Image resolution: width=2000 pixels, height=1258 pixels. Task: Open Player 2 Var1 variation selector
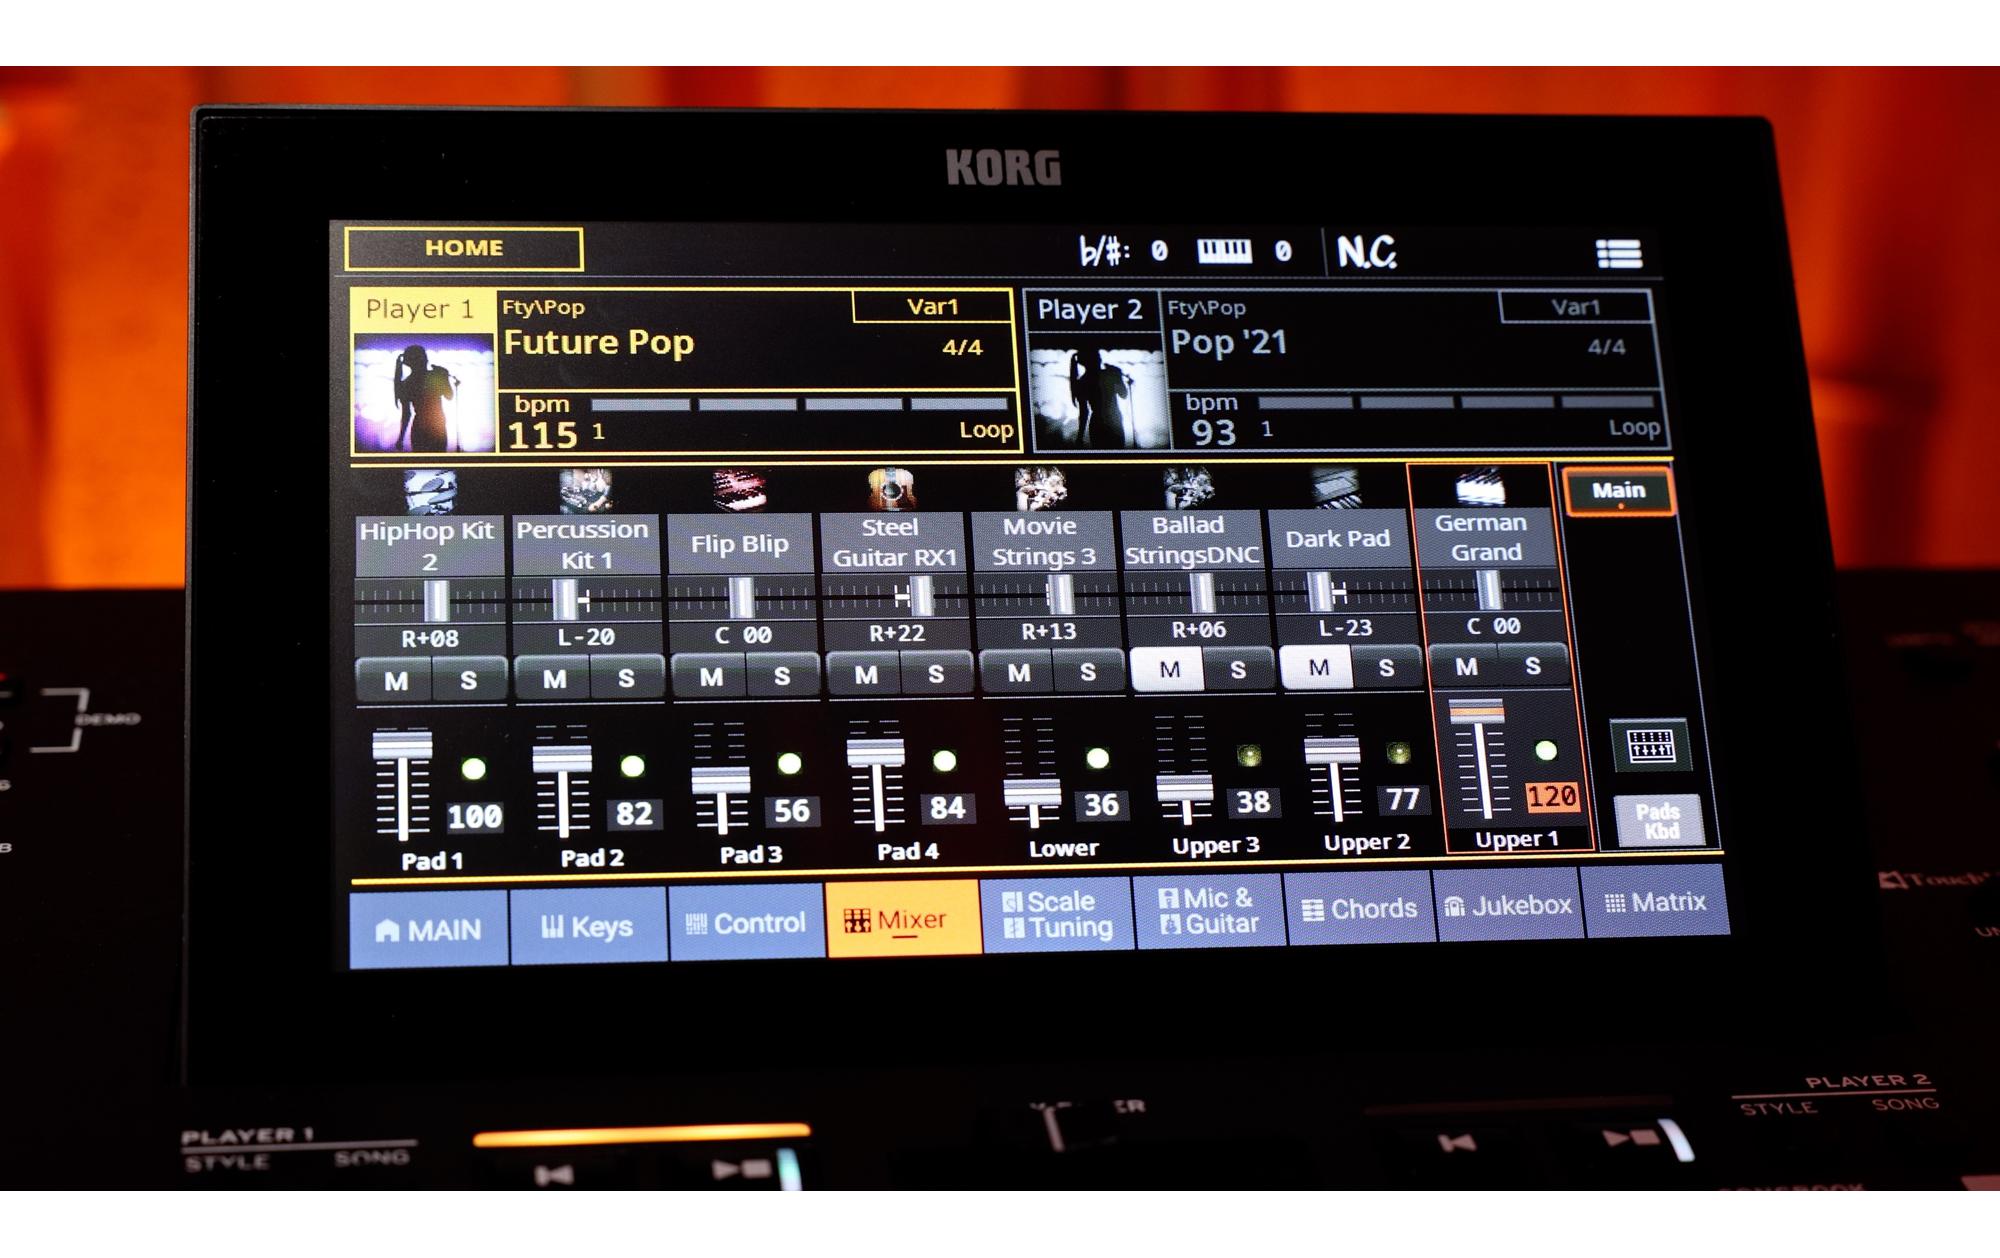[x=1575, y=307]
